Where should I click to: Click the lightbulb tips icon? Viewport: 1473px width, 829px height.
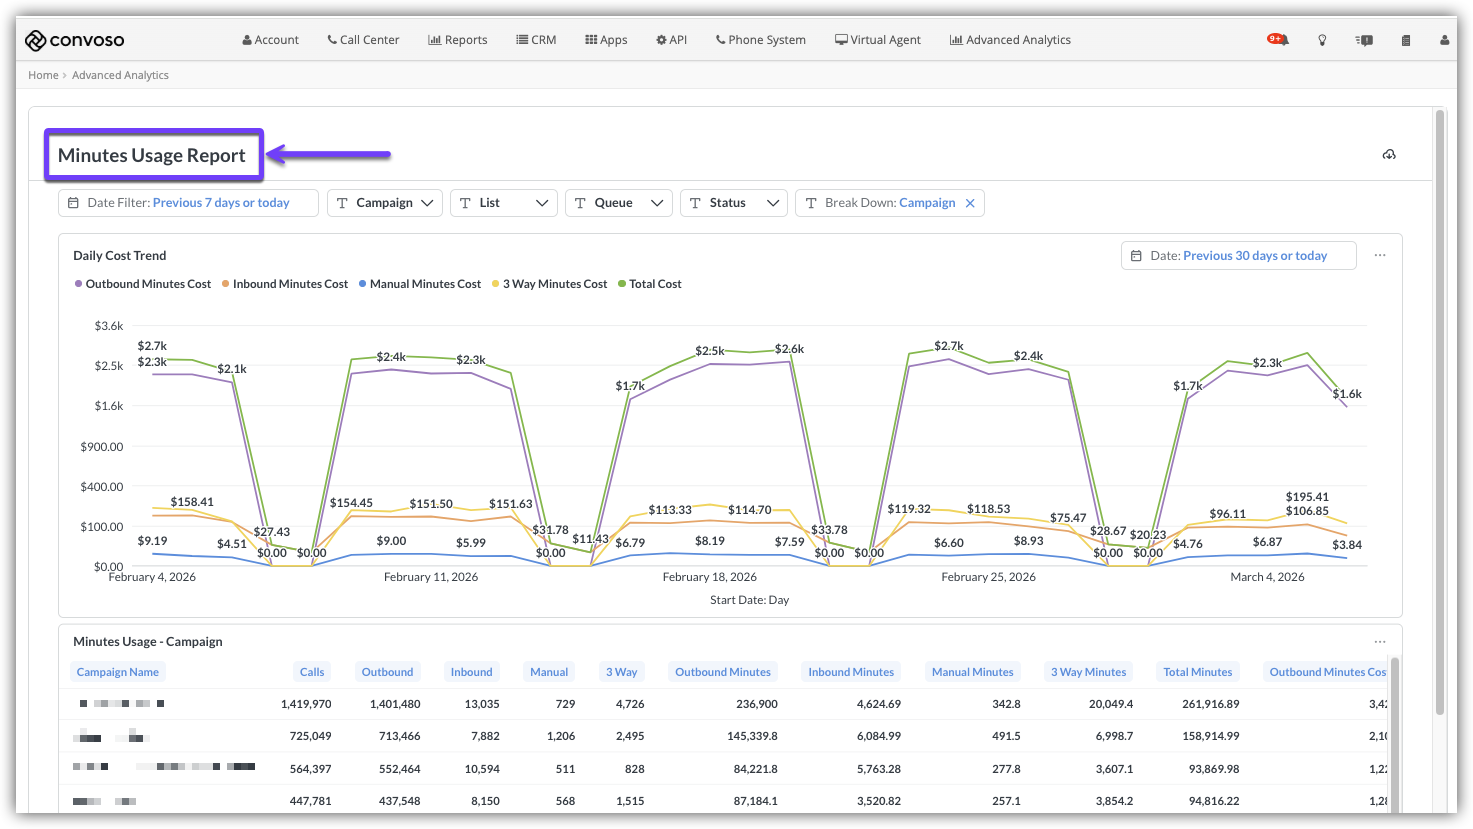click(1322, 40)
